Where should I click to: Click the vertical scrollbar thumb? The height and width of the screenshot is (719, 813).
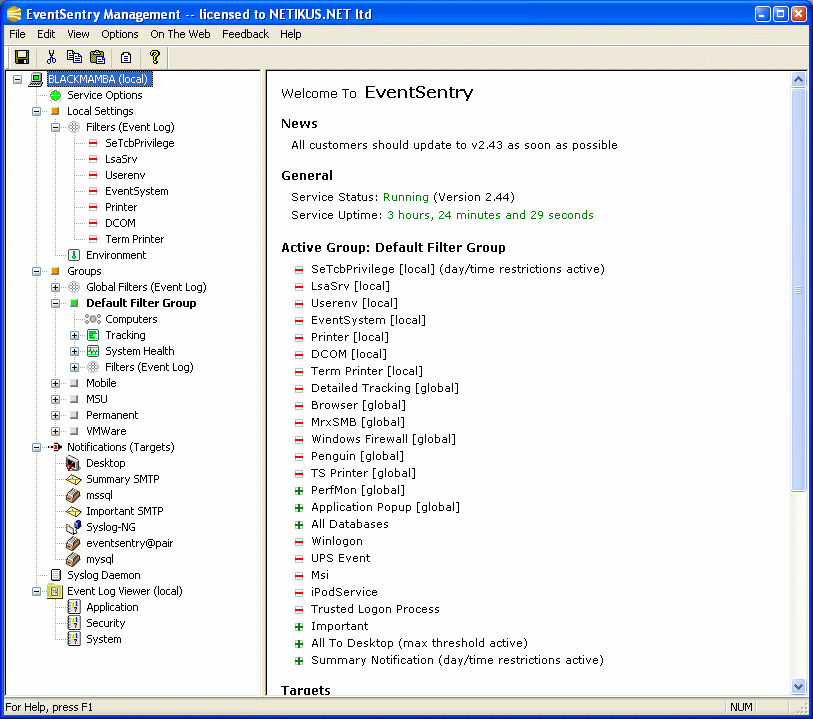[798, 289]
